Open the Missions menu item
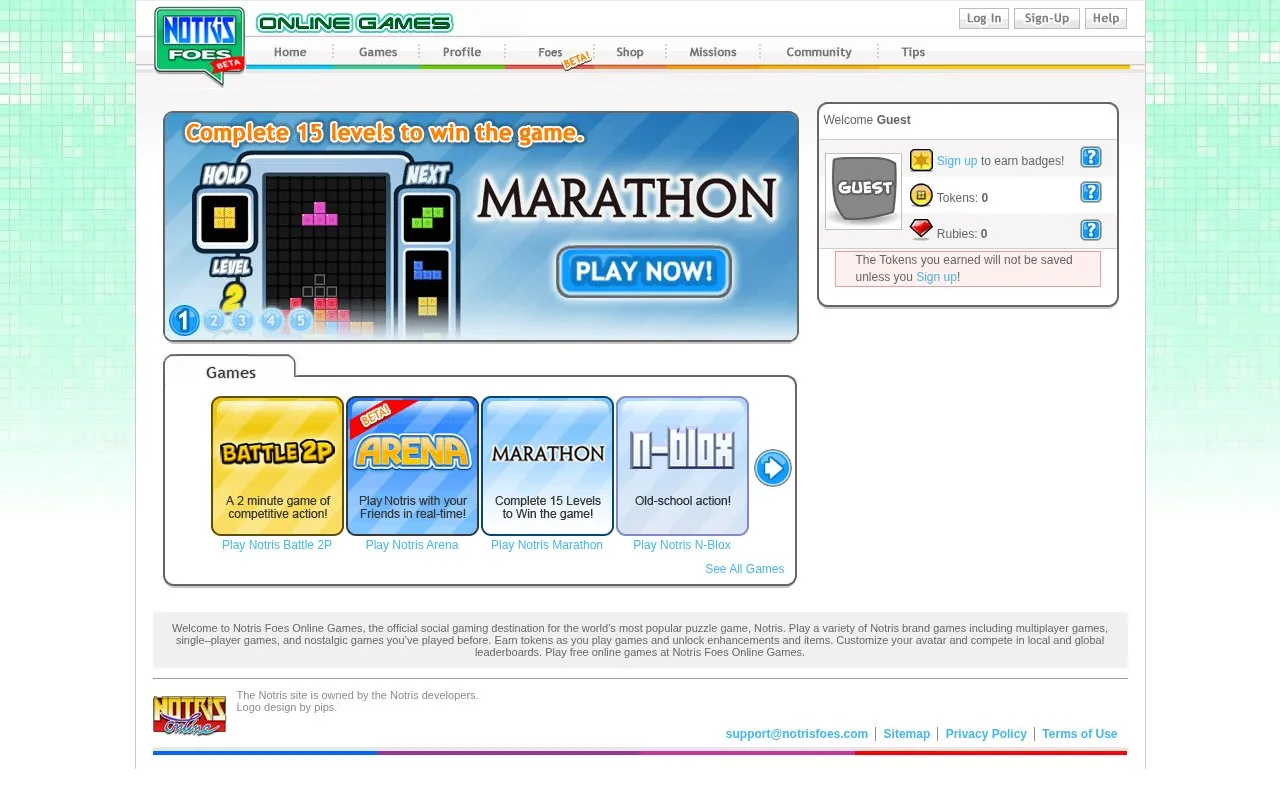The width and height of the screenshot is (1280, 800). (x=713, y=52)
